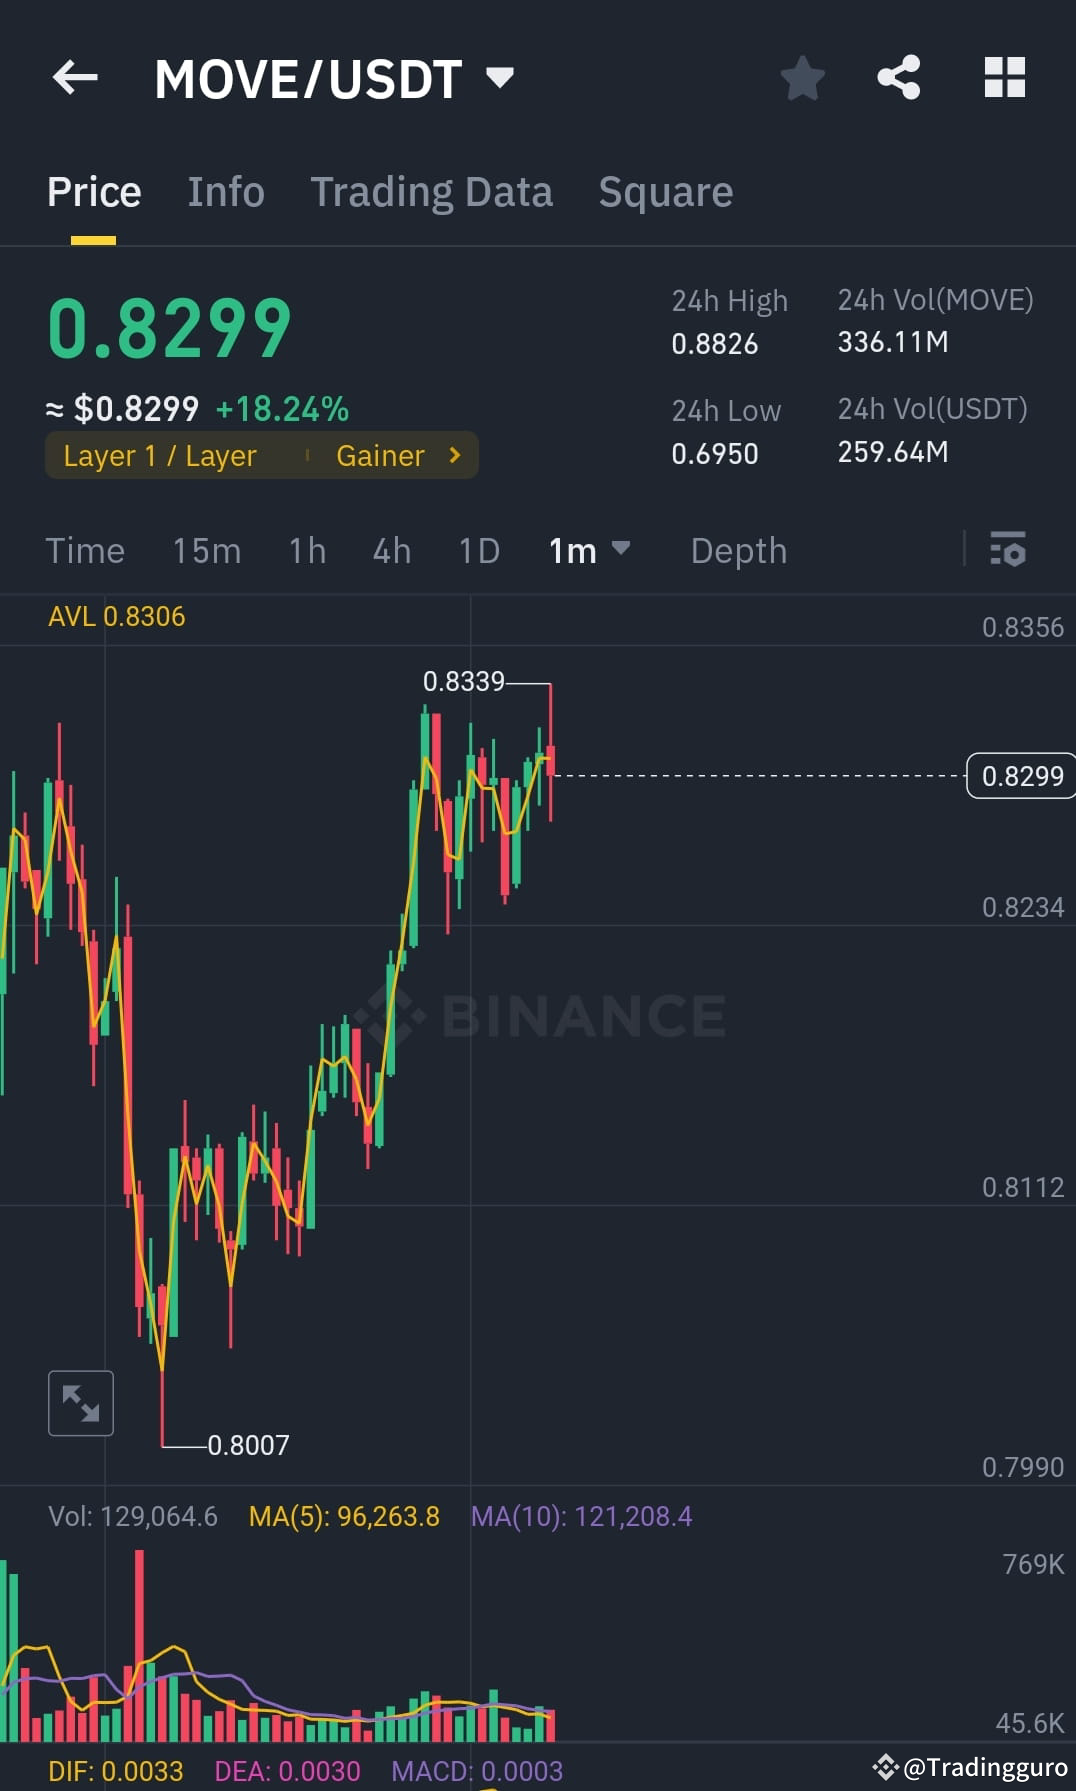Select the MA(5) volume indicator label

tap(345, 1517)
